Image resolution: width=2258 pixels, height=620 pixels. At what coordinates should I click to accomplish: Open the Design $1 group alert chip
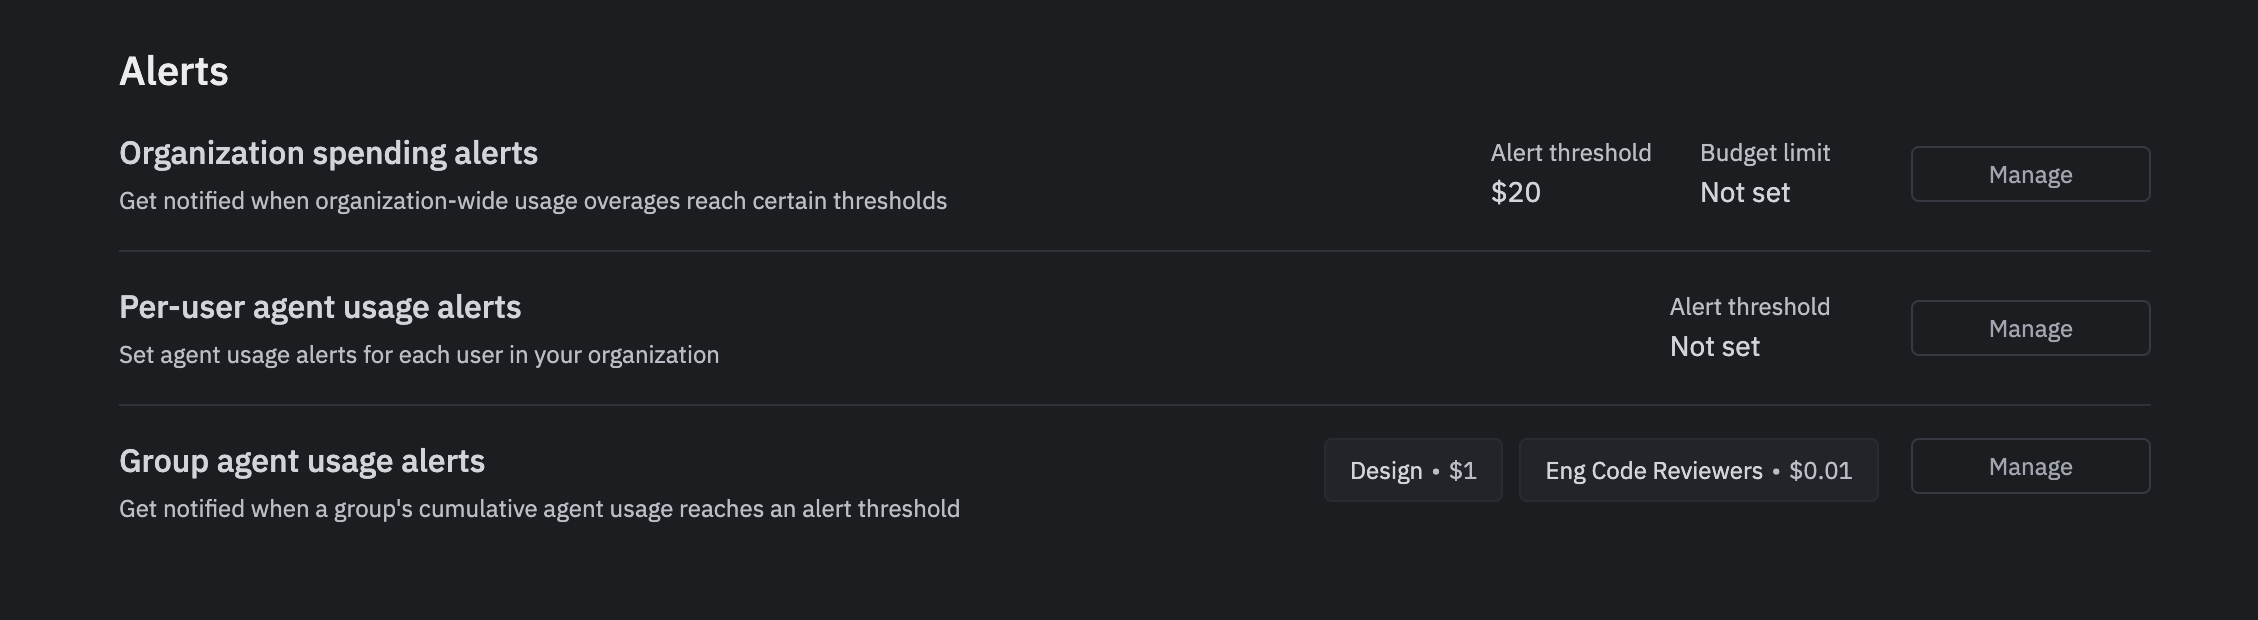[1412, 470]
